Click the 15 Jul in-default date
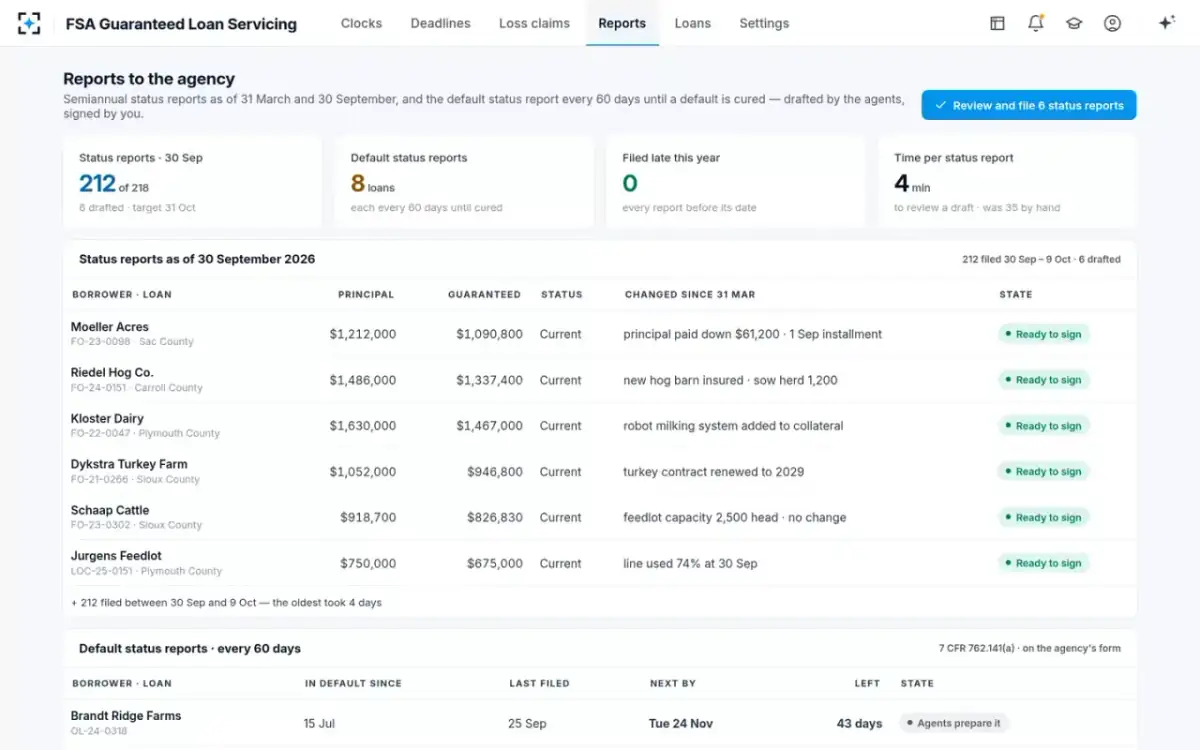The height and width of the screenshot is (750, 1200). [320, 723]
